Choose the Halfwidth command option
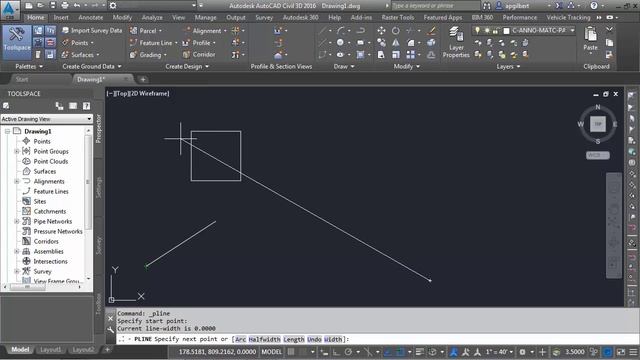 [x=264, y=339]
